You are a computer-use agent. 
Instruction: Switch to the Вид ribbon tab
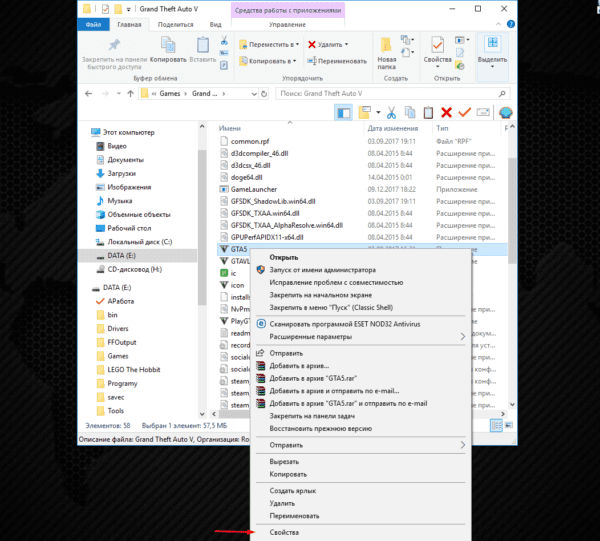[215, 24]
